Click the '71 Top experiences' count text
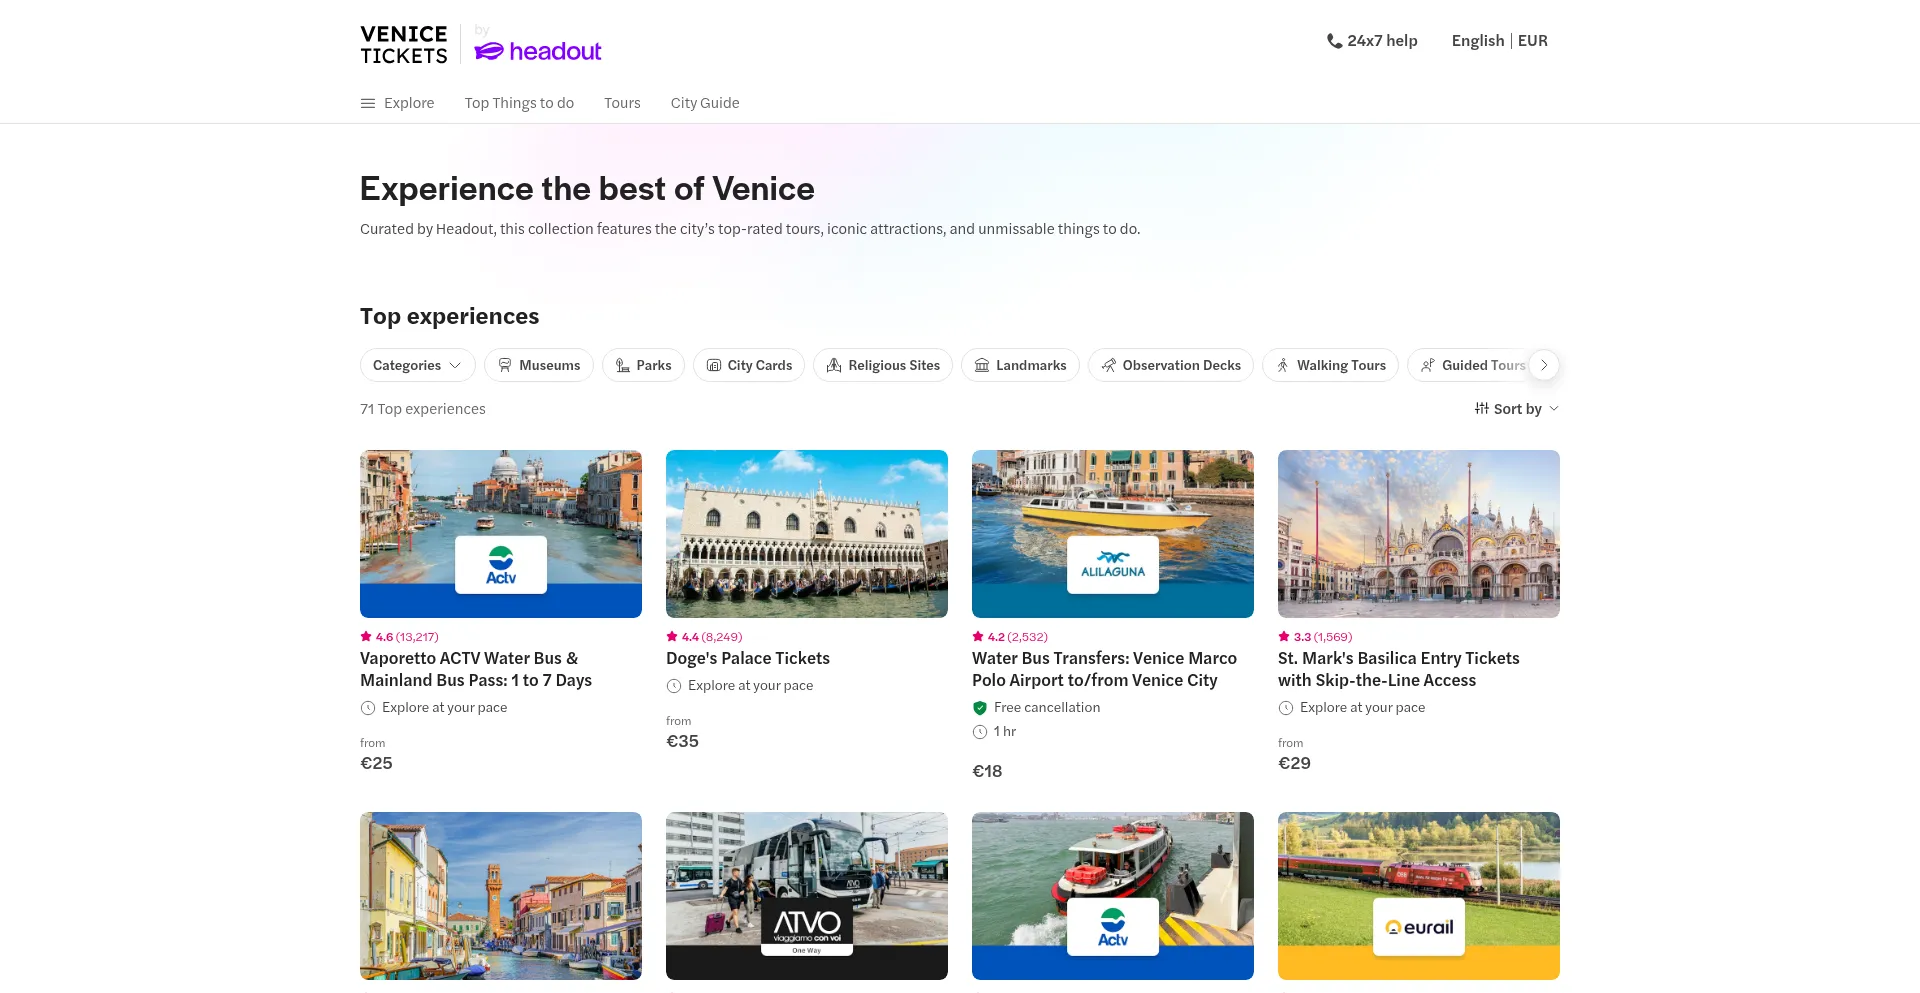This screenshot has width=1920, height=993. point(423,409)
